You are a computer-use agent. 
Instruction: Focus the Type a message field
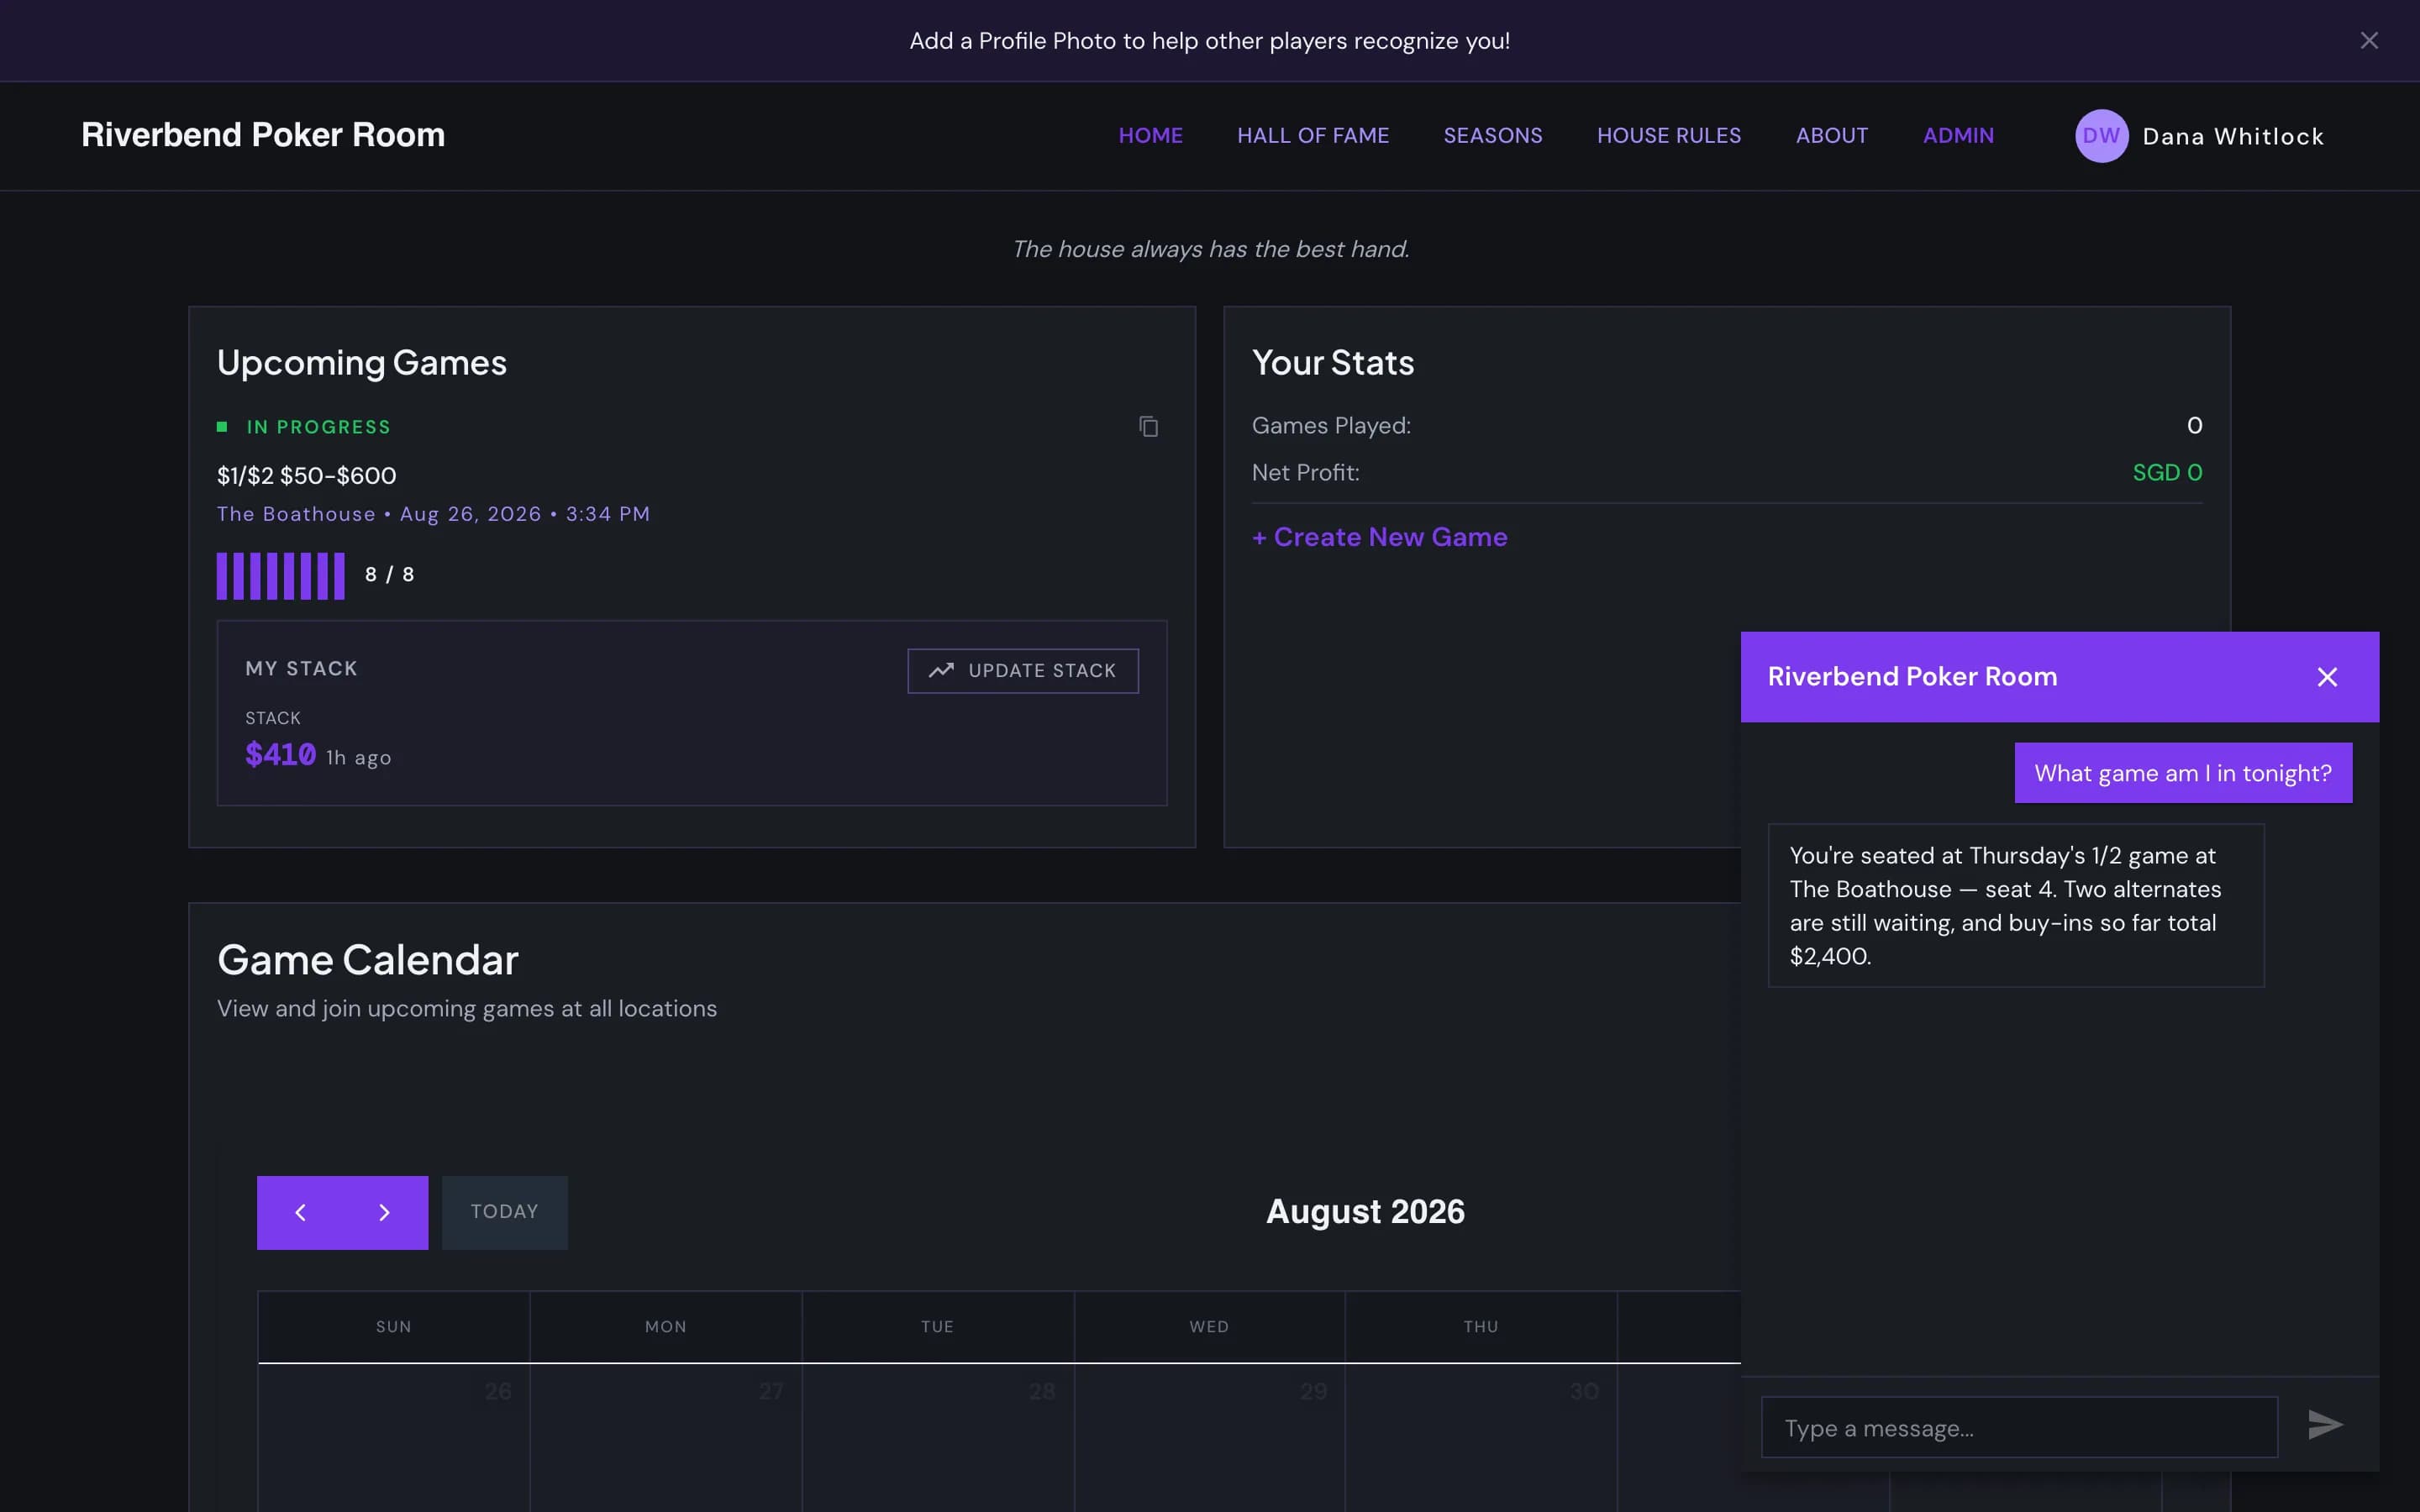click(x=2018, y=1427)
